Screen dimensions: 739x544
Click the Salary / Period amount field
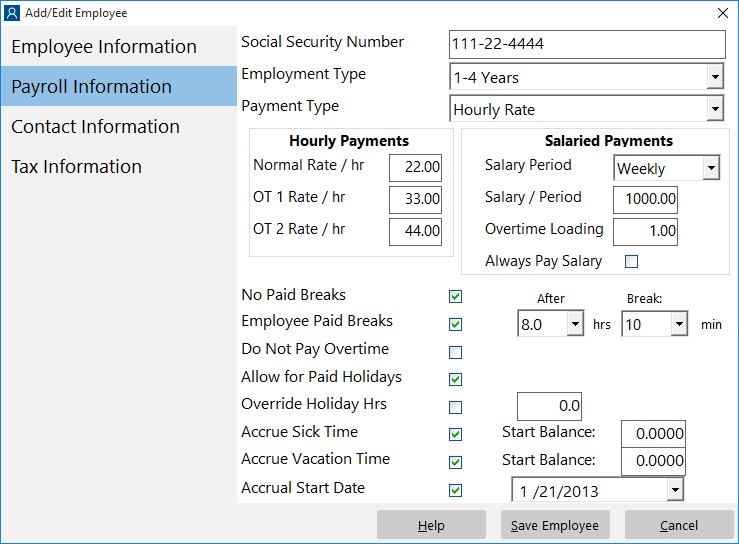coord(645,199)
